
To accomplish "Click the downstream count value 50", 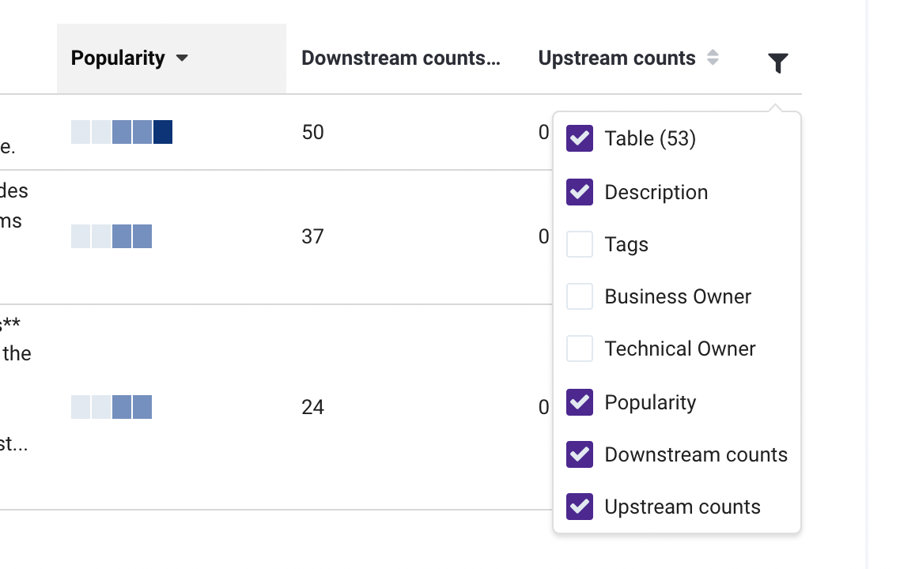I will 313,132.
